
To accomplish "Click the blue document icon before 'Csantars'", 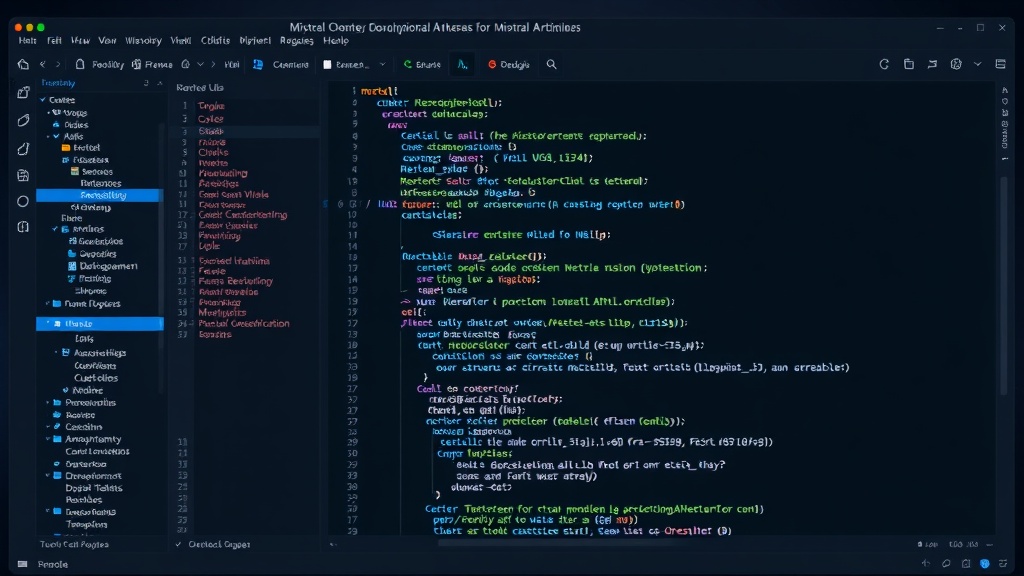I will point(258,64).
